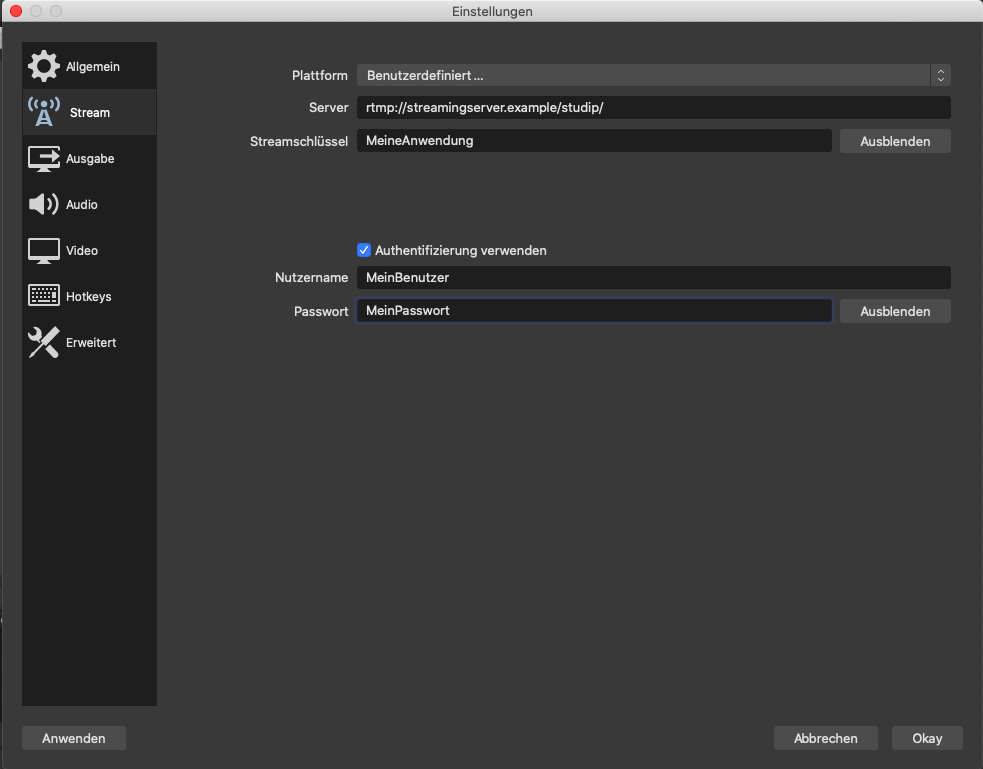Close the Einstellungen window with red button
The width and height of the screenshot is (983, 769).
[16, 11]
